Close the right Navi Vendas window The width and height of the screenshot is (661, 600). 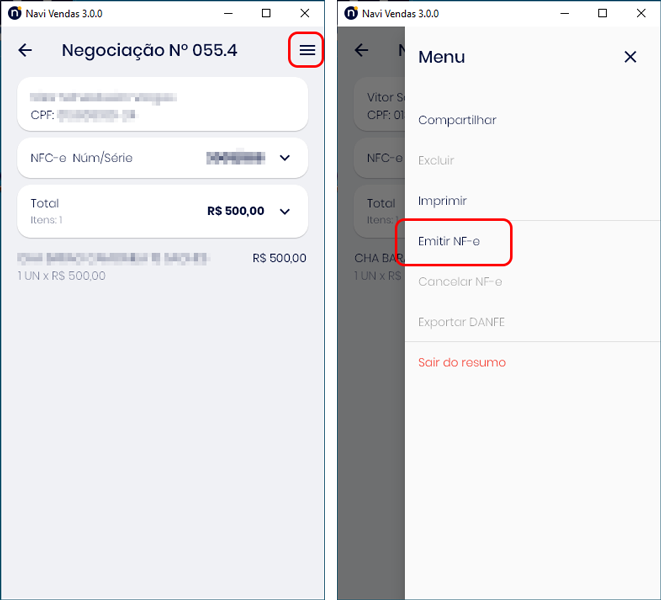(x=641, y=14)
